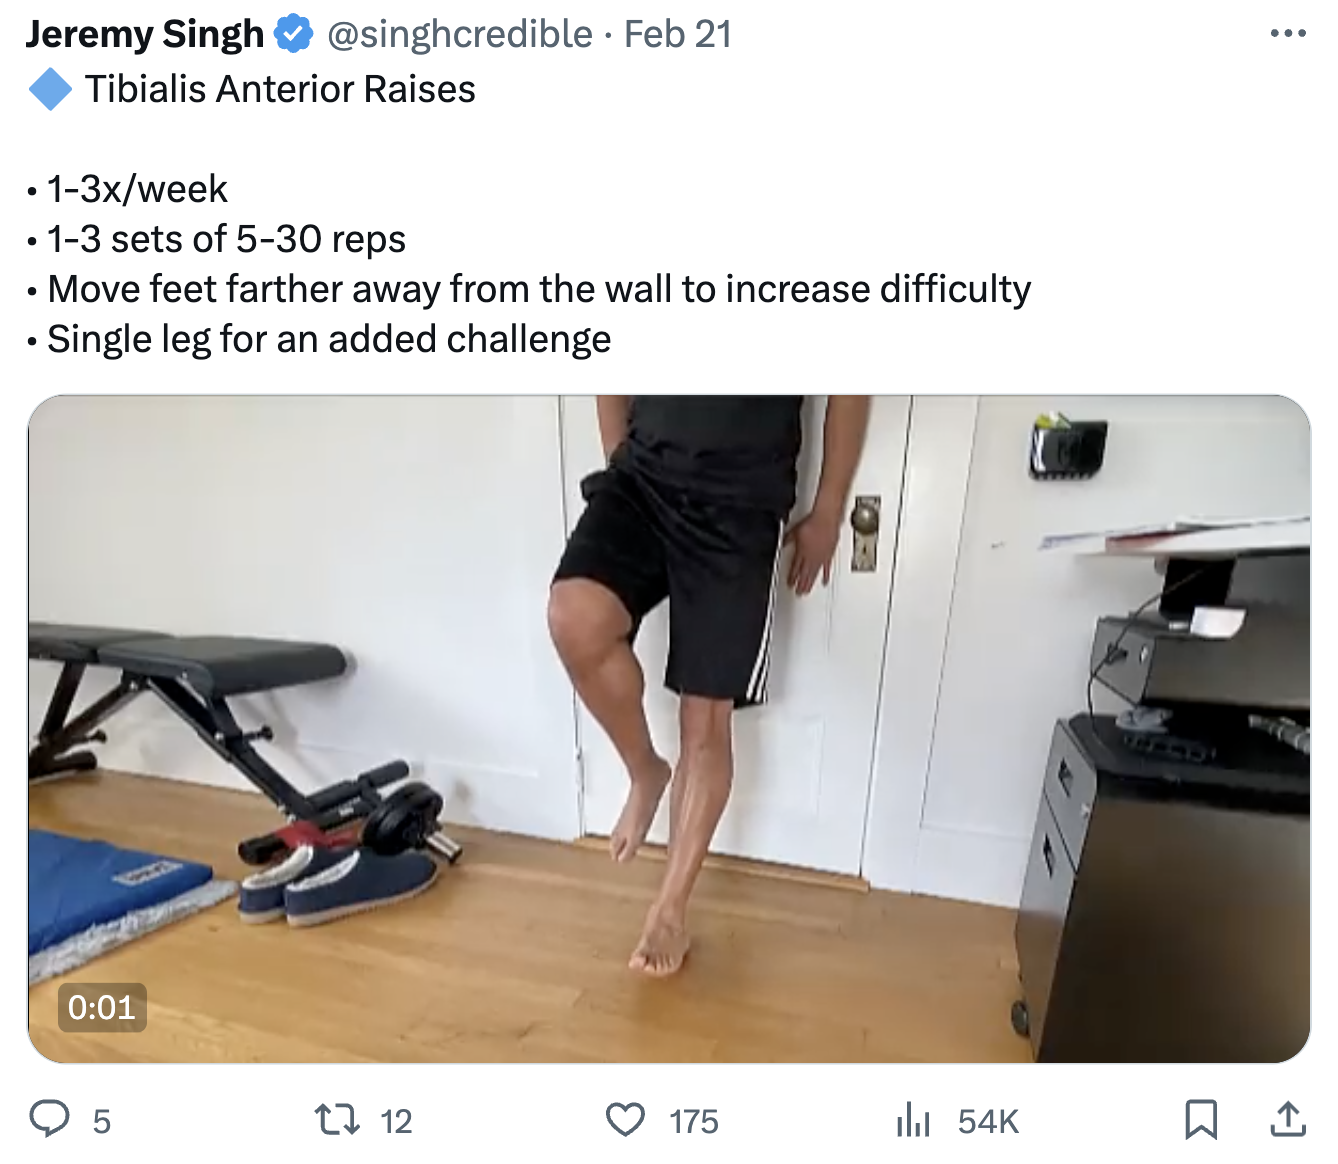Image resolution: width=1338 pixels, height=1164 pixels.
Task: Click the 0:01 video duration badge
Action: click(102, 1007)
